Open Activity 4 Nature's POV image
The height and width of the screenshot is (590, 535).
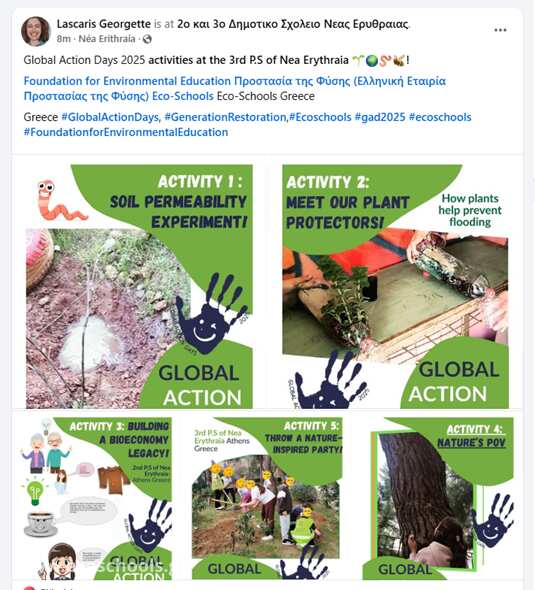pos(438,499)
